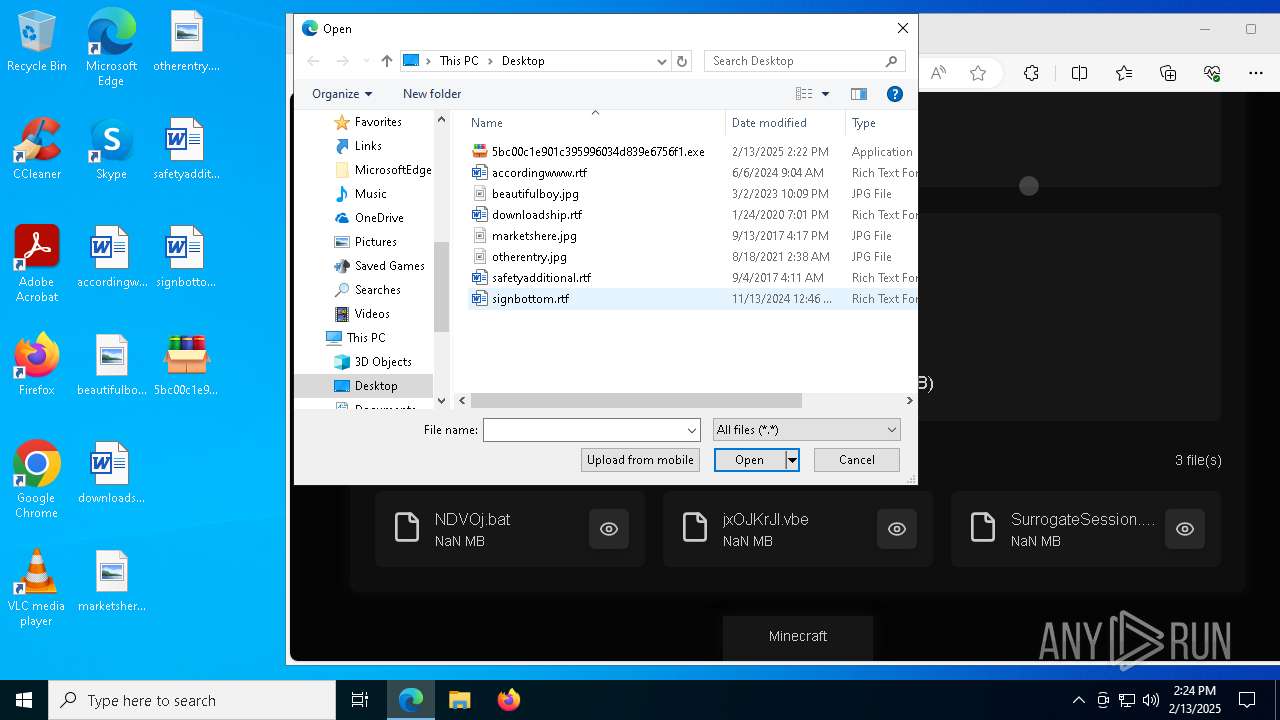Open VLC media player shortcut
The width and height of the screenshot is (1280, 720).
[x=36, y=587]
